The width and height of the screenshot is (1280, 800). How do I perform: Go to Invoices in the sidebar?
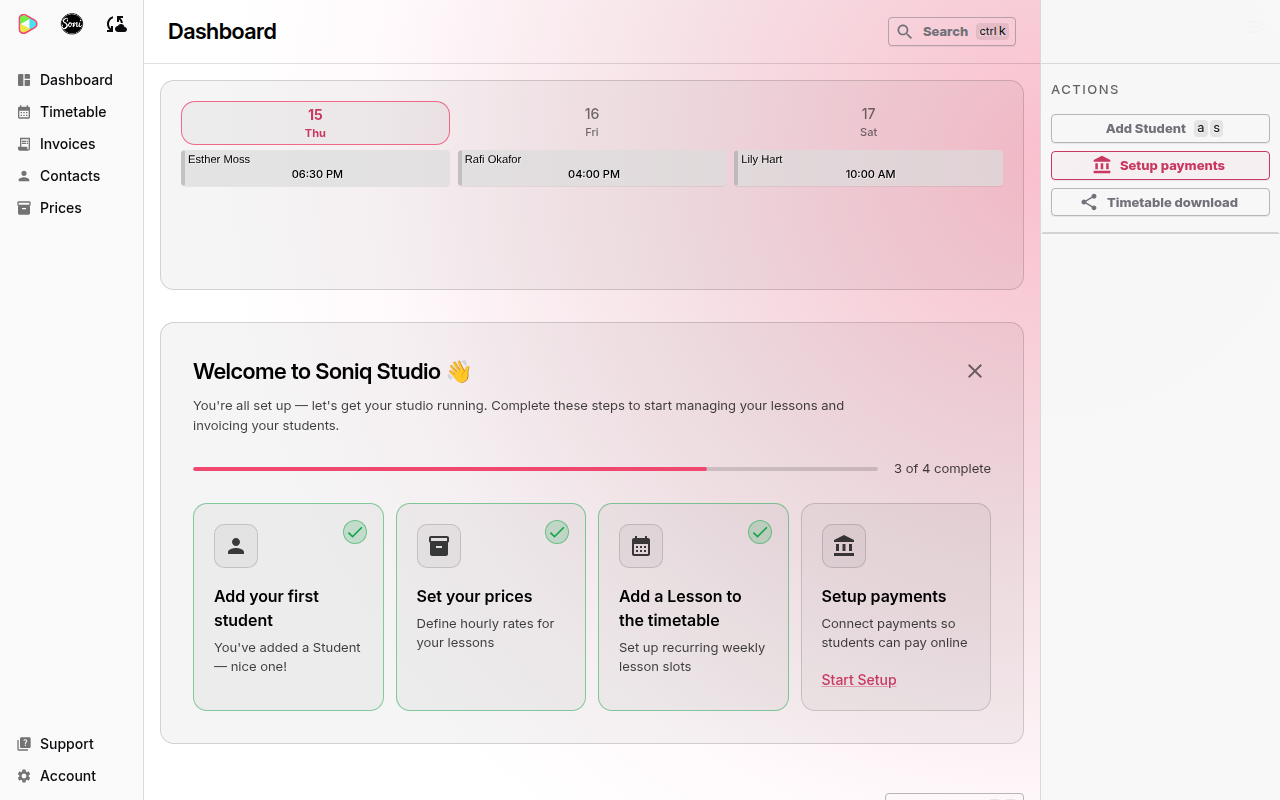point(71,144)
